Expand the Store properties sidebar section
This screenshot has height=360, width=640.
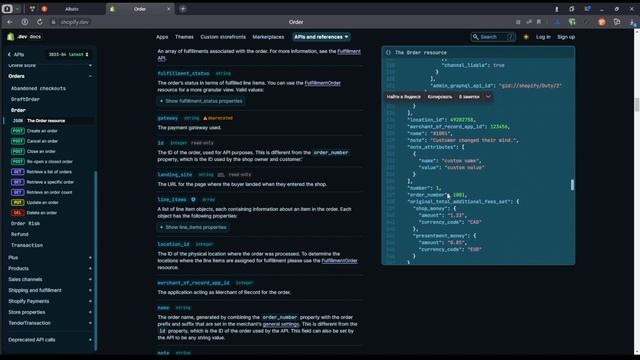90,312
